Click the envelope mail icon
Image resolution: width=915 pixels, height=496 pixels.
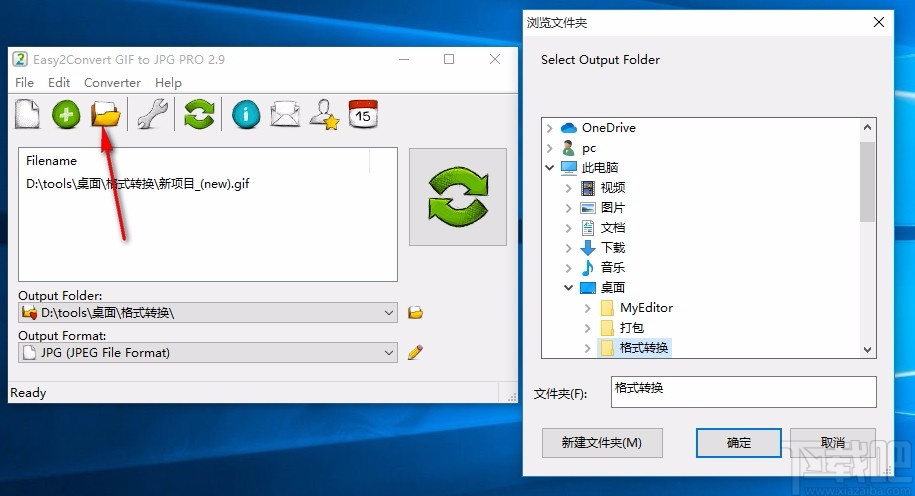(x=285, y=114)
